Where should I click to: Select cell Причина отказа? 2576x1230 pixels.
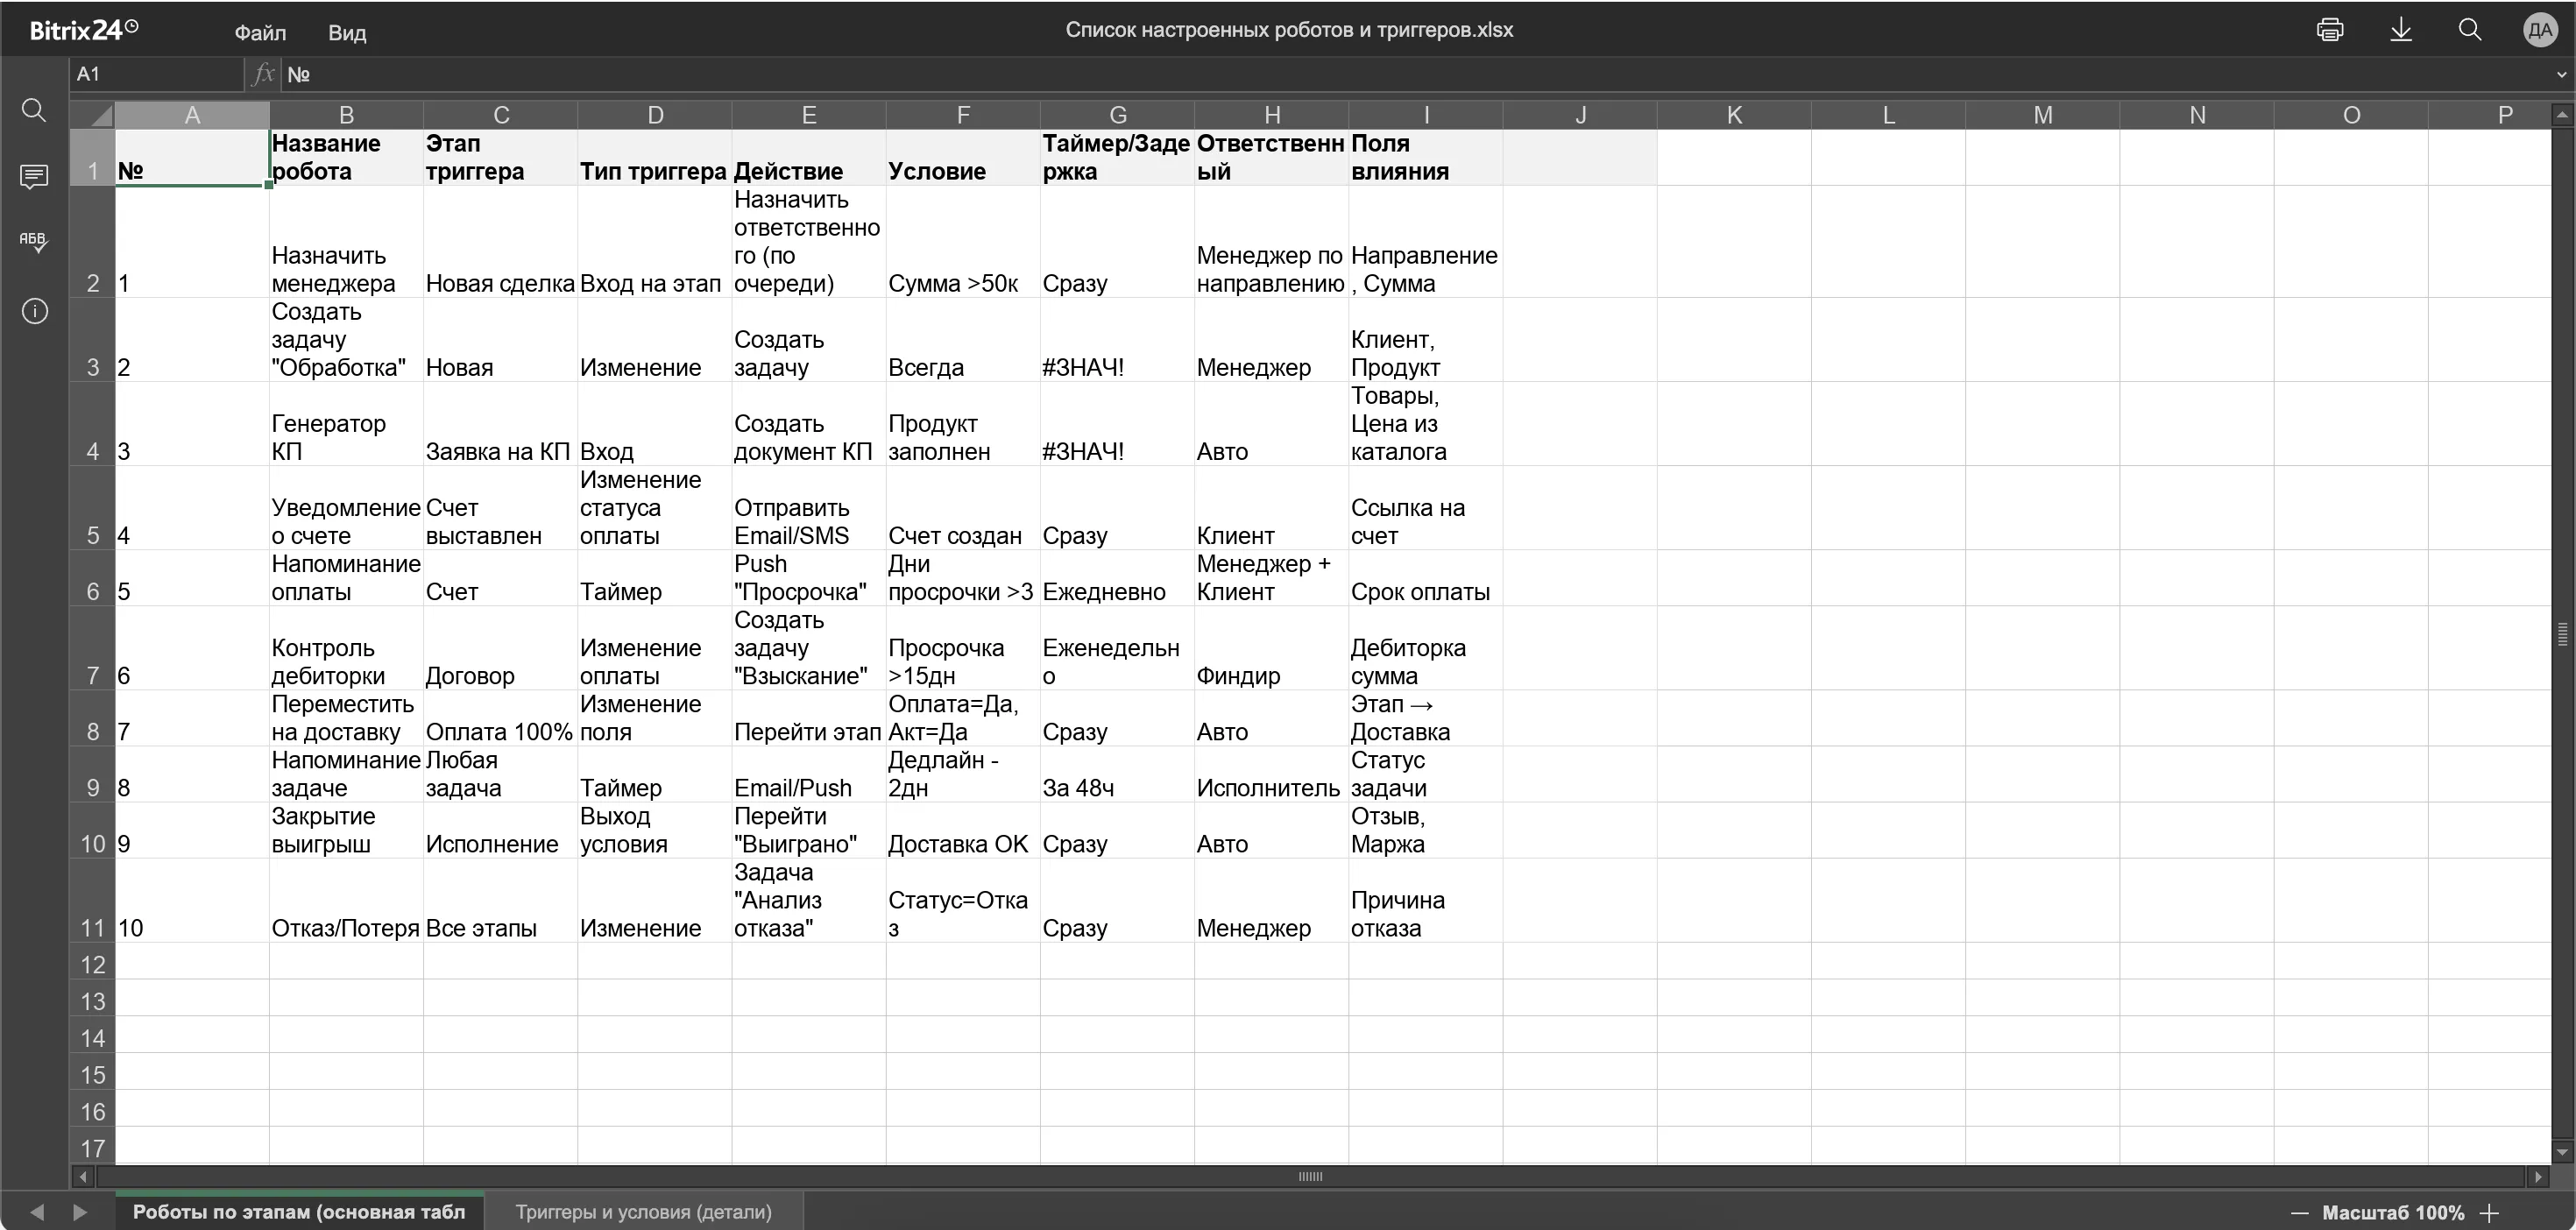pyautogui.click(x=1425, y=900)
